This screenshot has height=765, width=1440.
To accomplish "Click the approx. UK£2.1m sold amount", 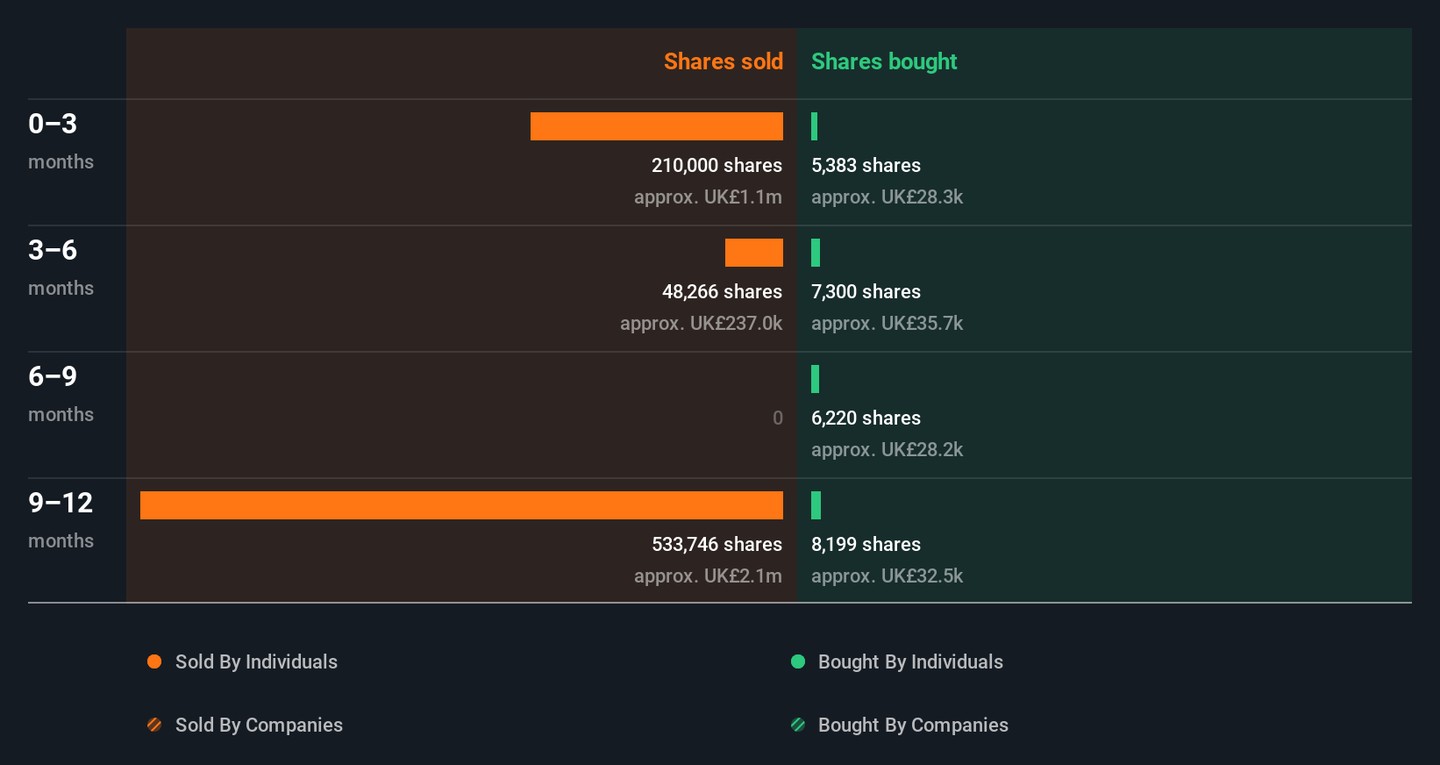I will click(x=708, y=577).
